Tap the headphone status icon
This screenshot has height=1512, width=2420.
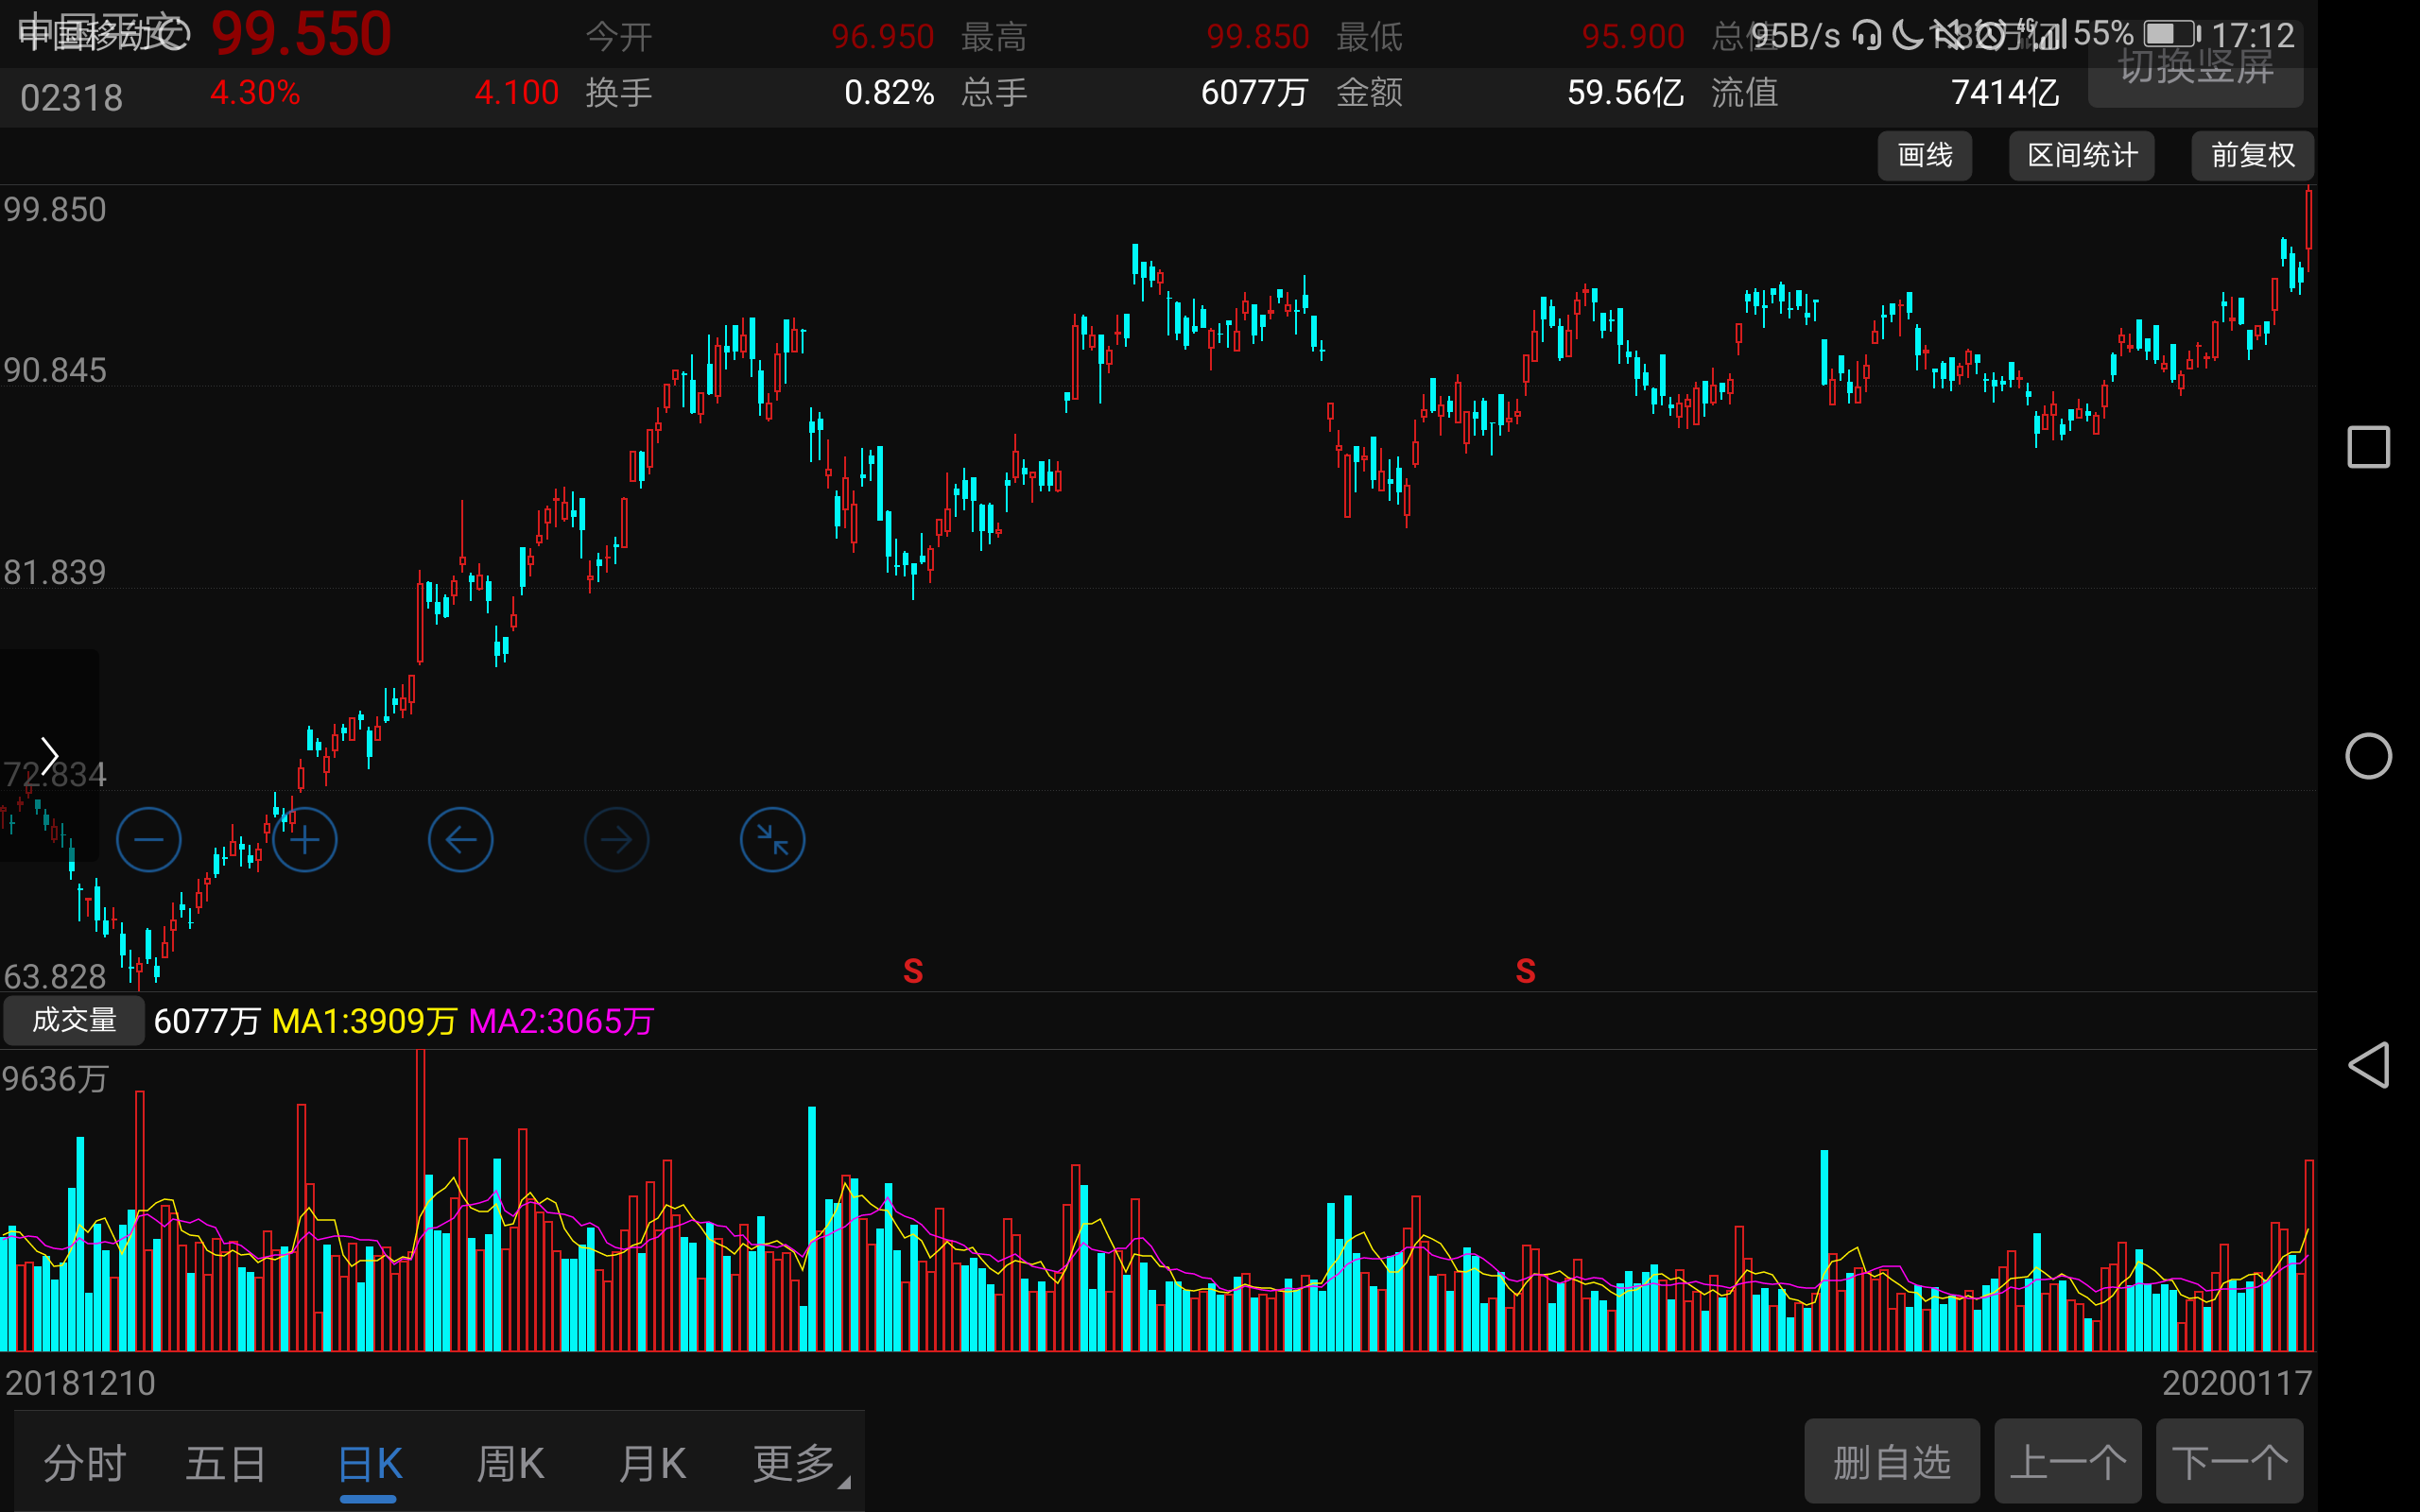point(1866,35)
